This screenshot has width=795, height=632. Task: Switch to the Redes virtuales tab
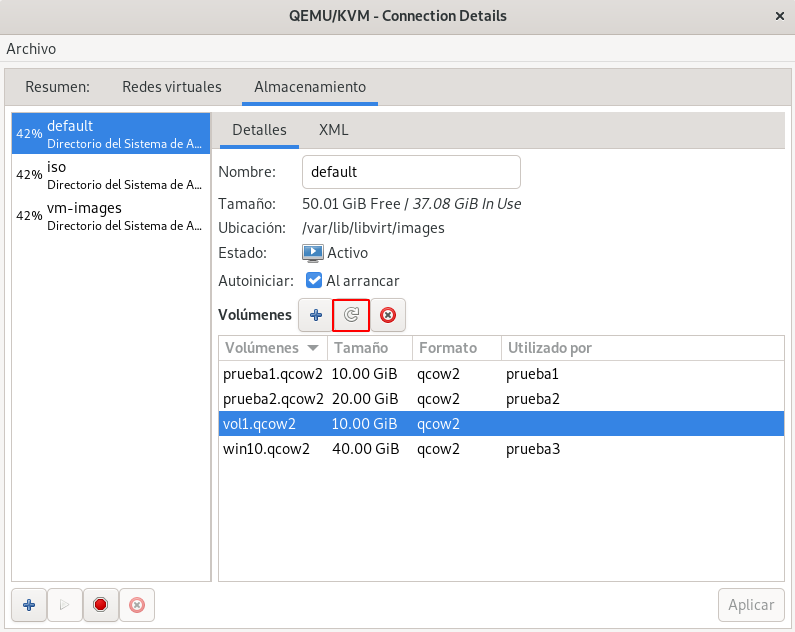(172, 87)
